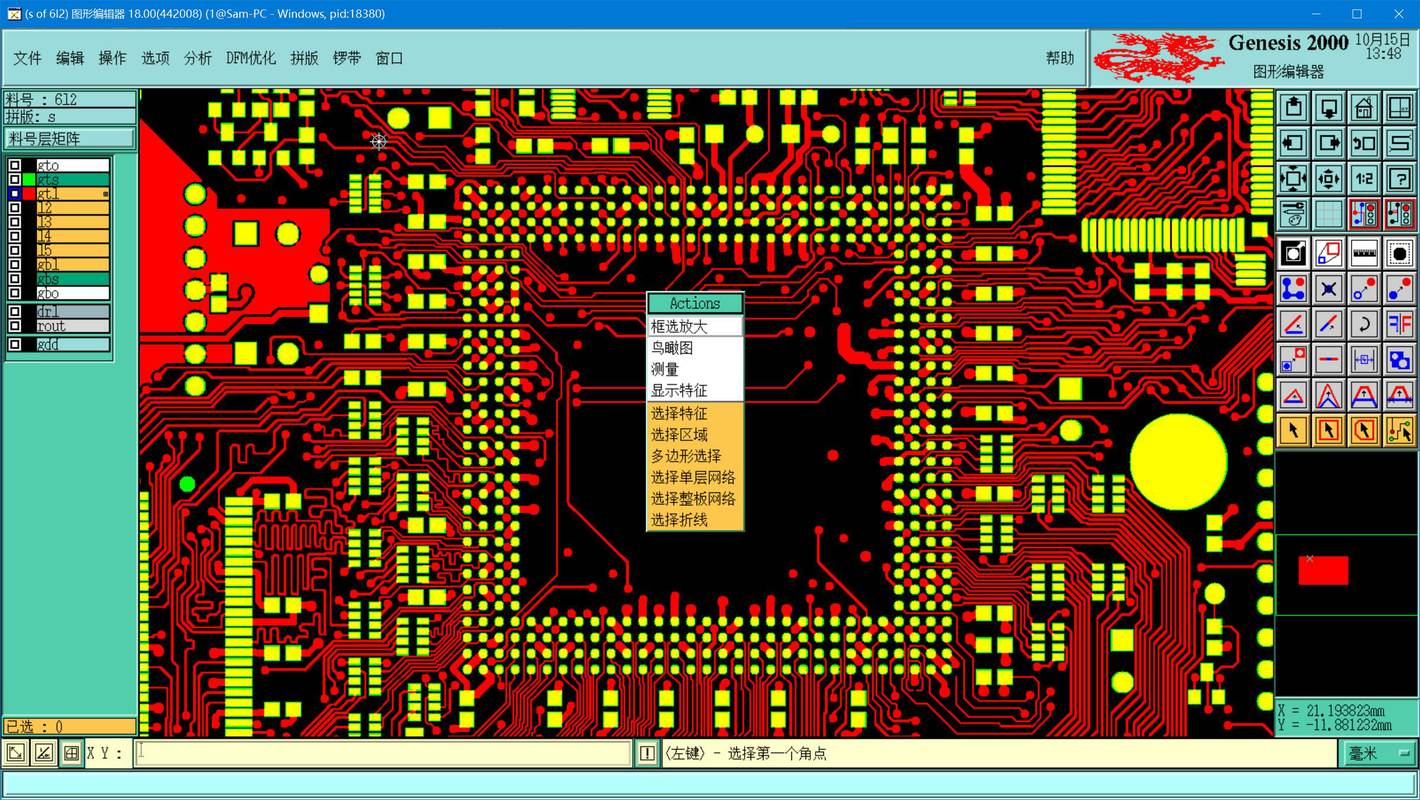Click the rotate arrow tool icon
The height and width of the screenshot is (800, 1420).
click(1363, 324)
